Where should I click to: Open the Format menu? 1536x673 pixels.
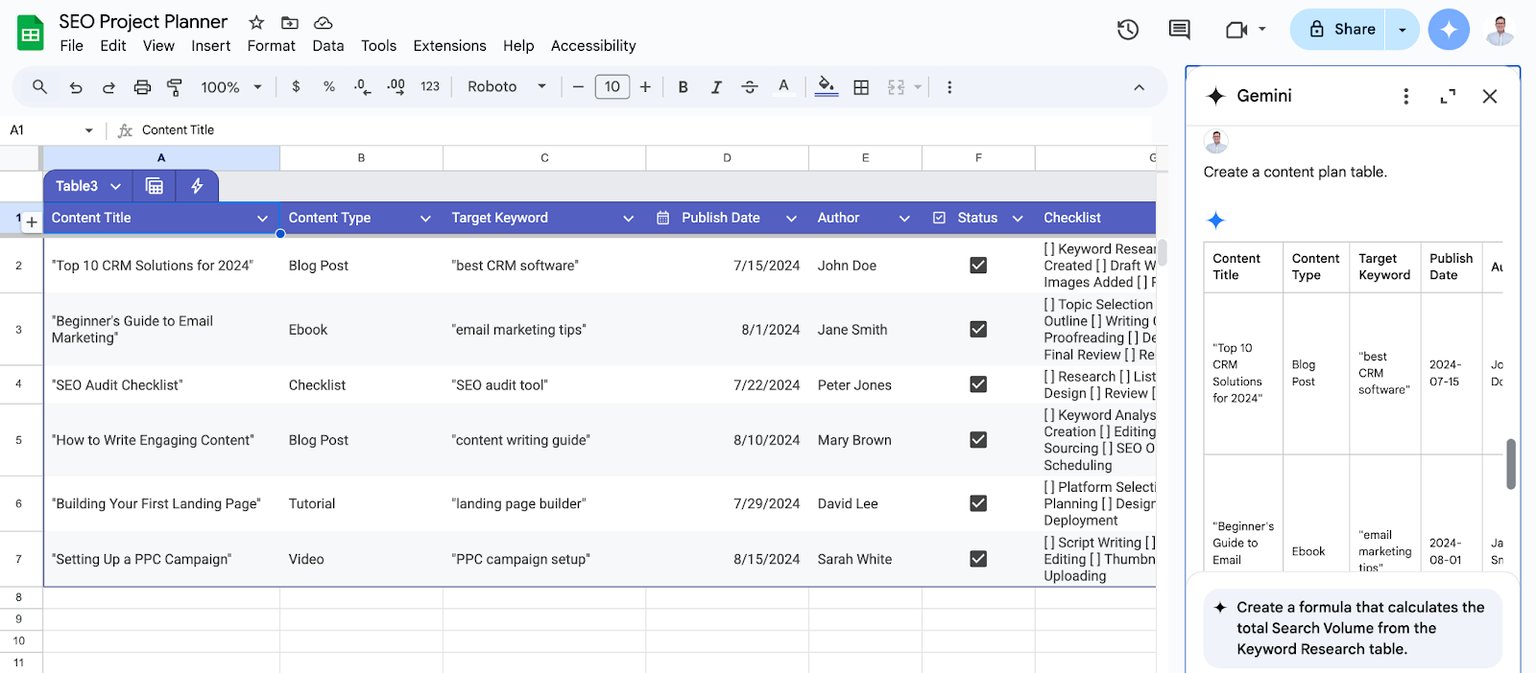271,45
